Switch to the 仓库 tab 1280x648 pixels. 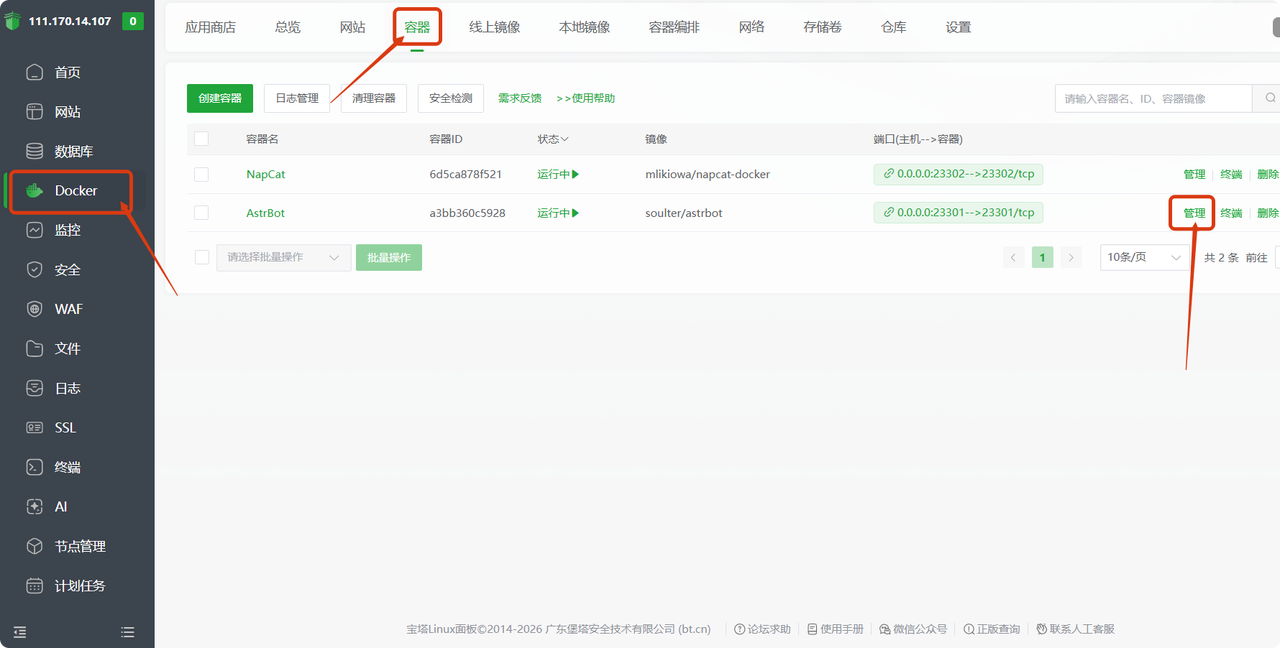[894, 27]
